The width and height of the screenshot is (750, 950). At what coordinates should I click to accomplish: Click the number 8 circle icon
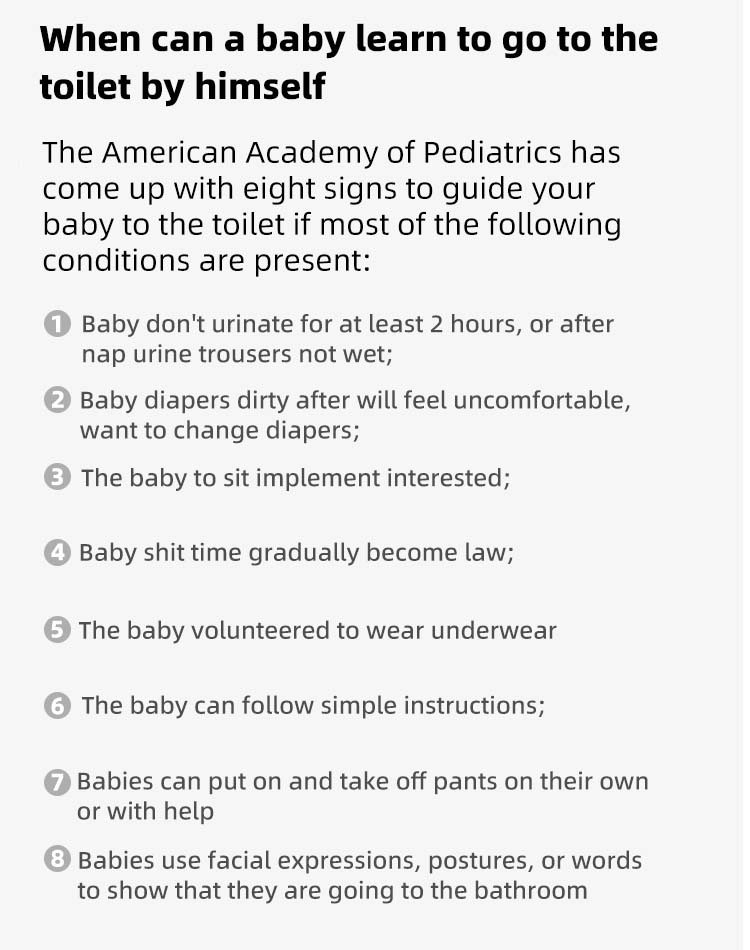point(57,860)
